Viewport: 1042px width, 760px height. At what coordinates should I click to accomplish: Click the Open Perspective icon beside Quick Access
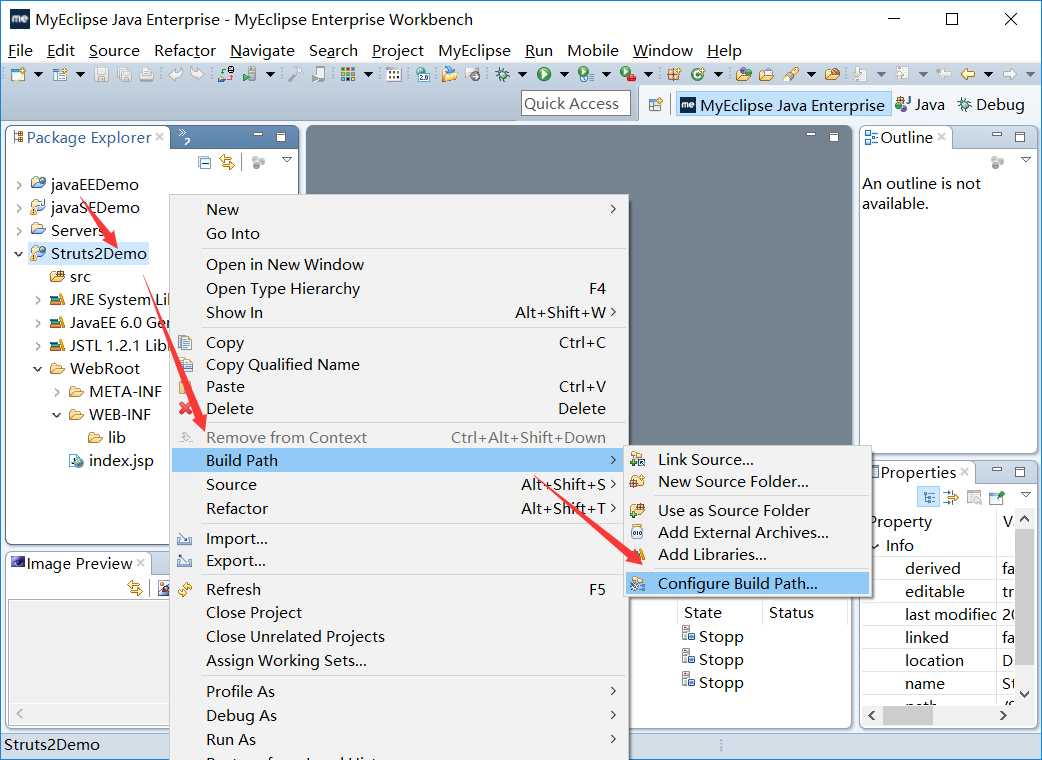click(x=655, y=104)
